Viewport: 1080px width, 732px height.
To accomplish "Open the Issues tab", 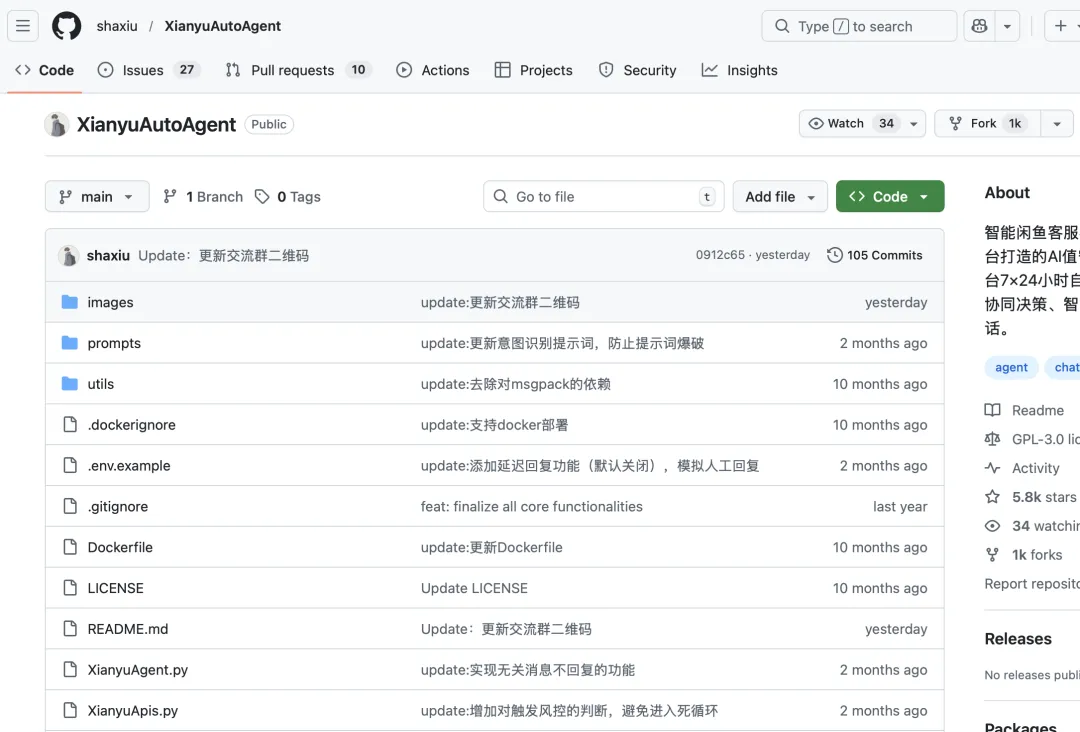I will click(149, 70).
